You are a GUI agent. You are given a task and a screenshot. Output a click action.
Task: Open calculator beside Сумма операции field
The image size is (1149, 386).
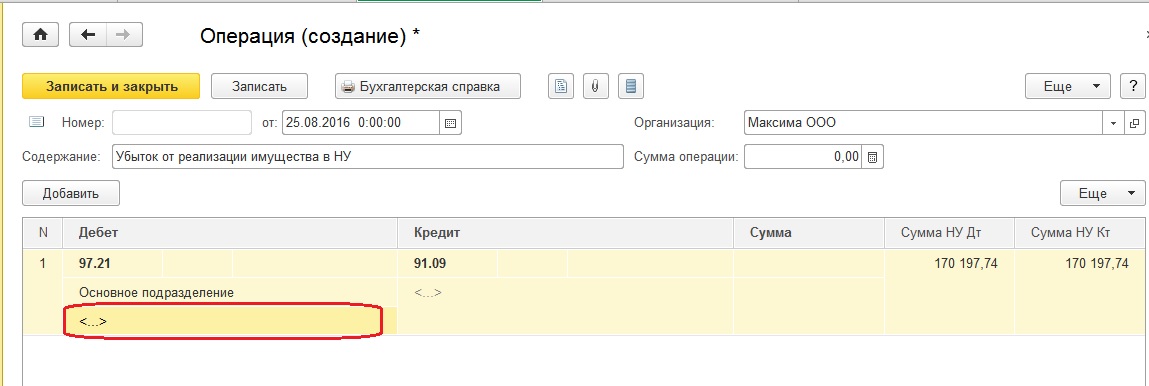pyautogui.click(x=873, y=157)
